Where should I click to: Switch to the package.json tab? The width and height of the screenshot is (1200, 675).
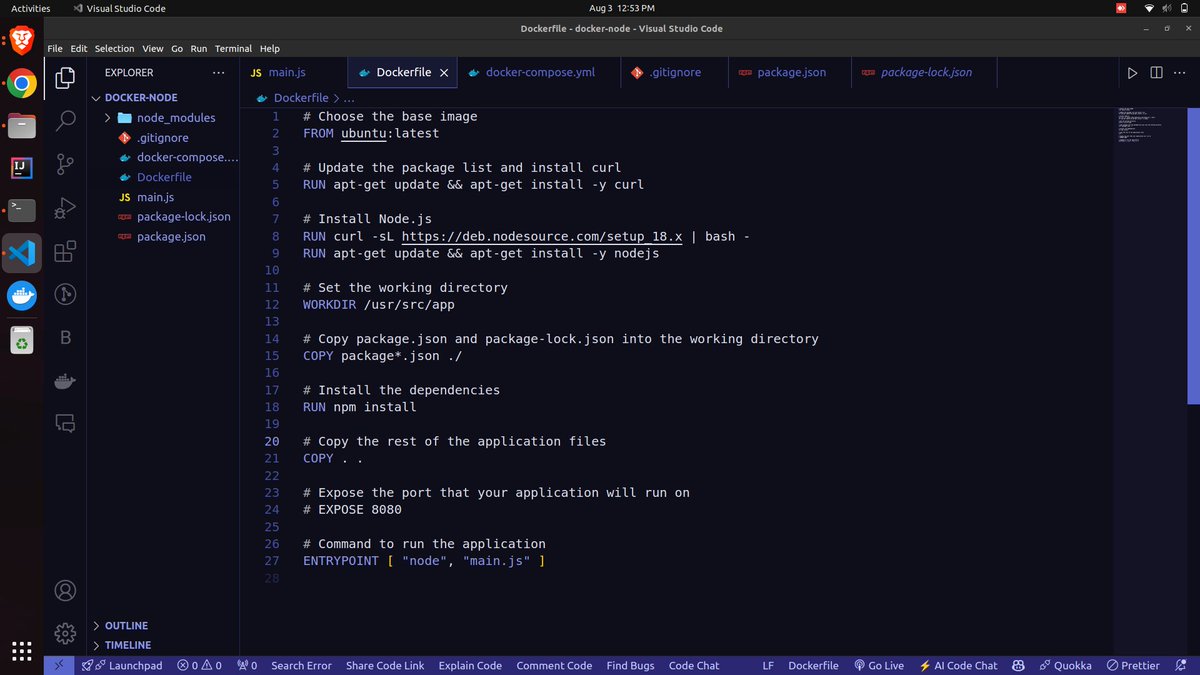tap(790, 73)
